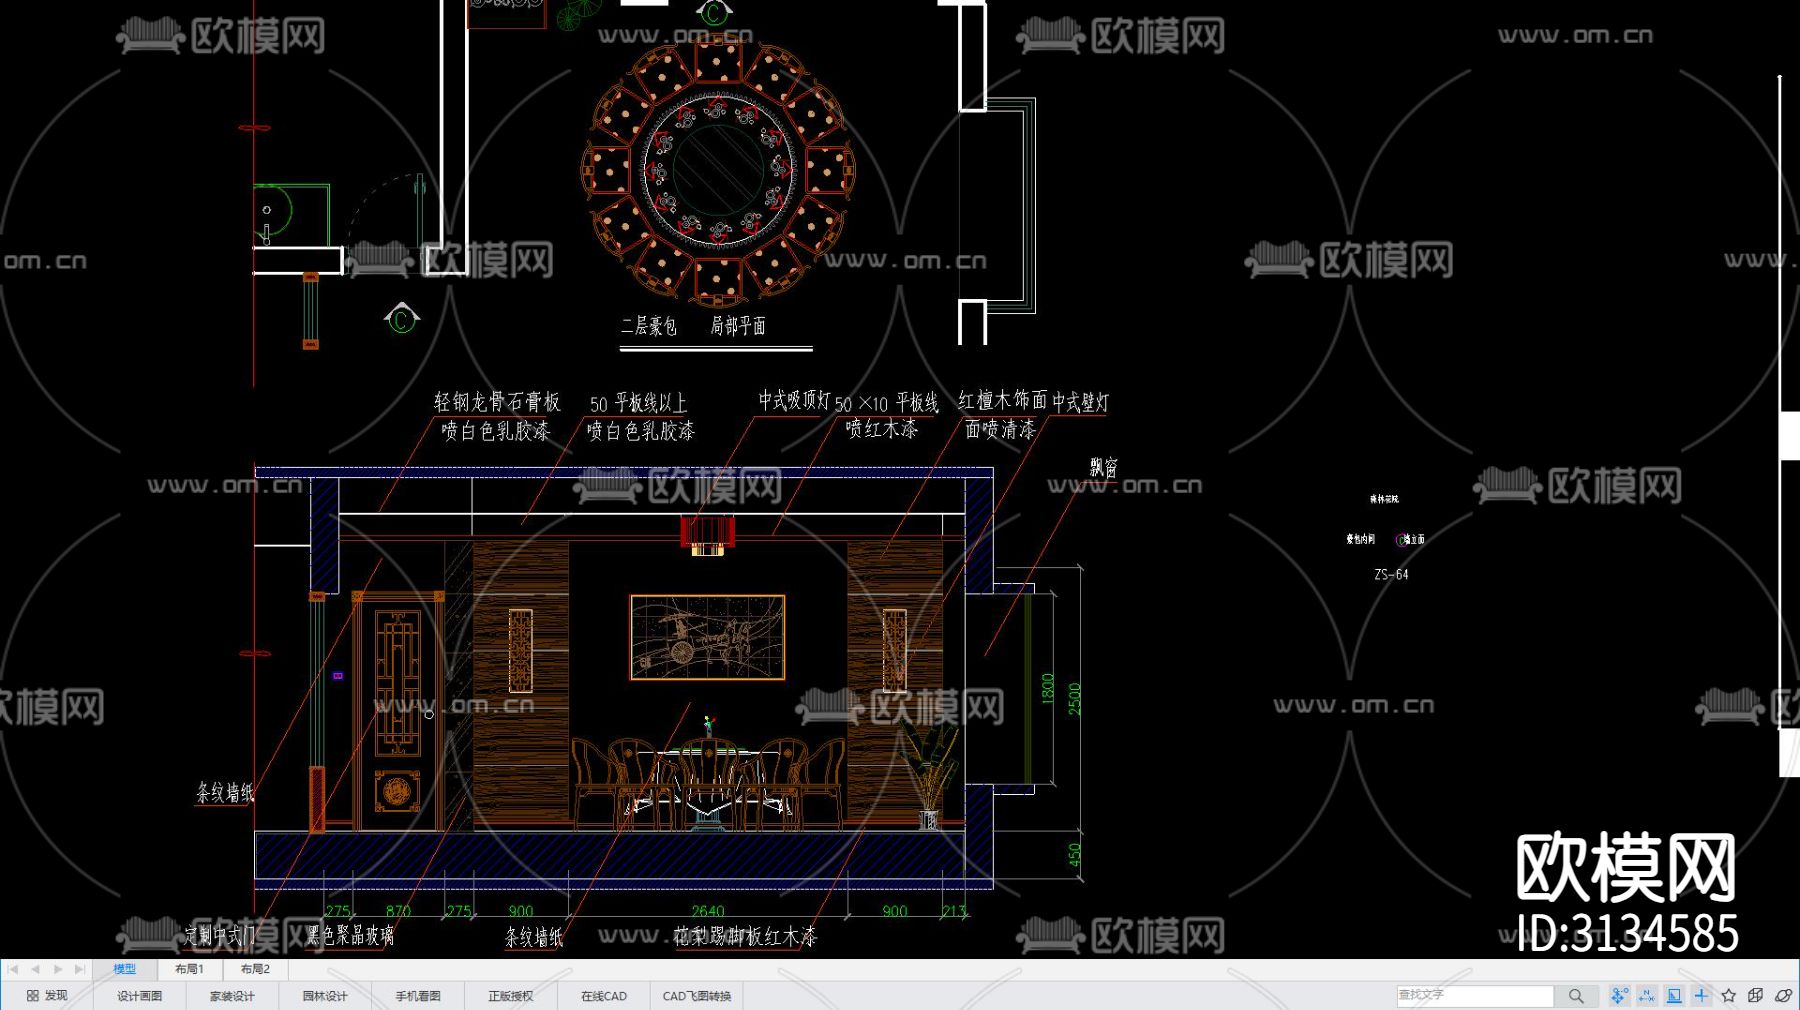
Task: Toggle the blue ortho square icon
Action: (x=1674, y=996)
